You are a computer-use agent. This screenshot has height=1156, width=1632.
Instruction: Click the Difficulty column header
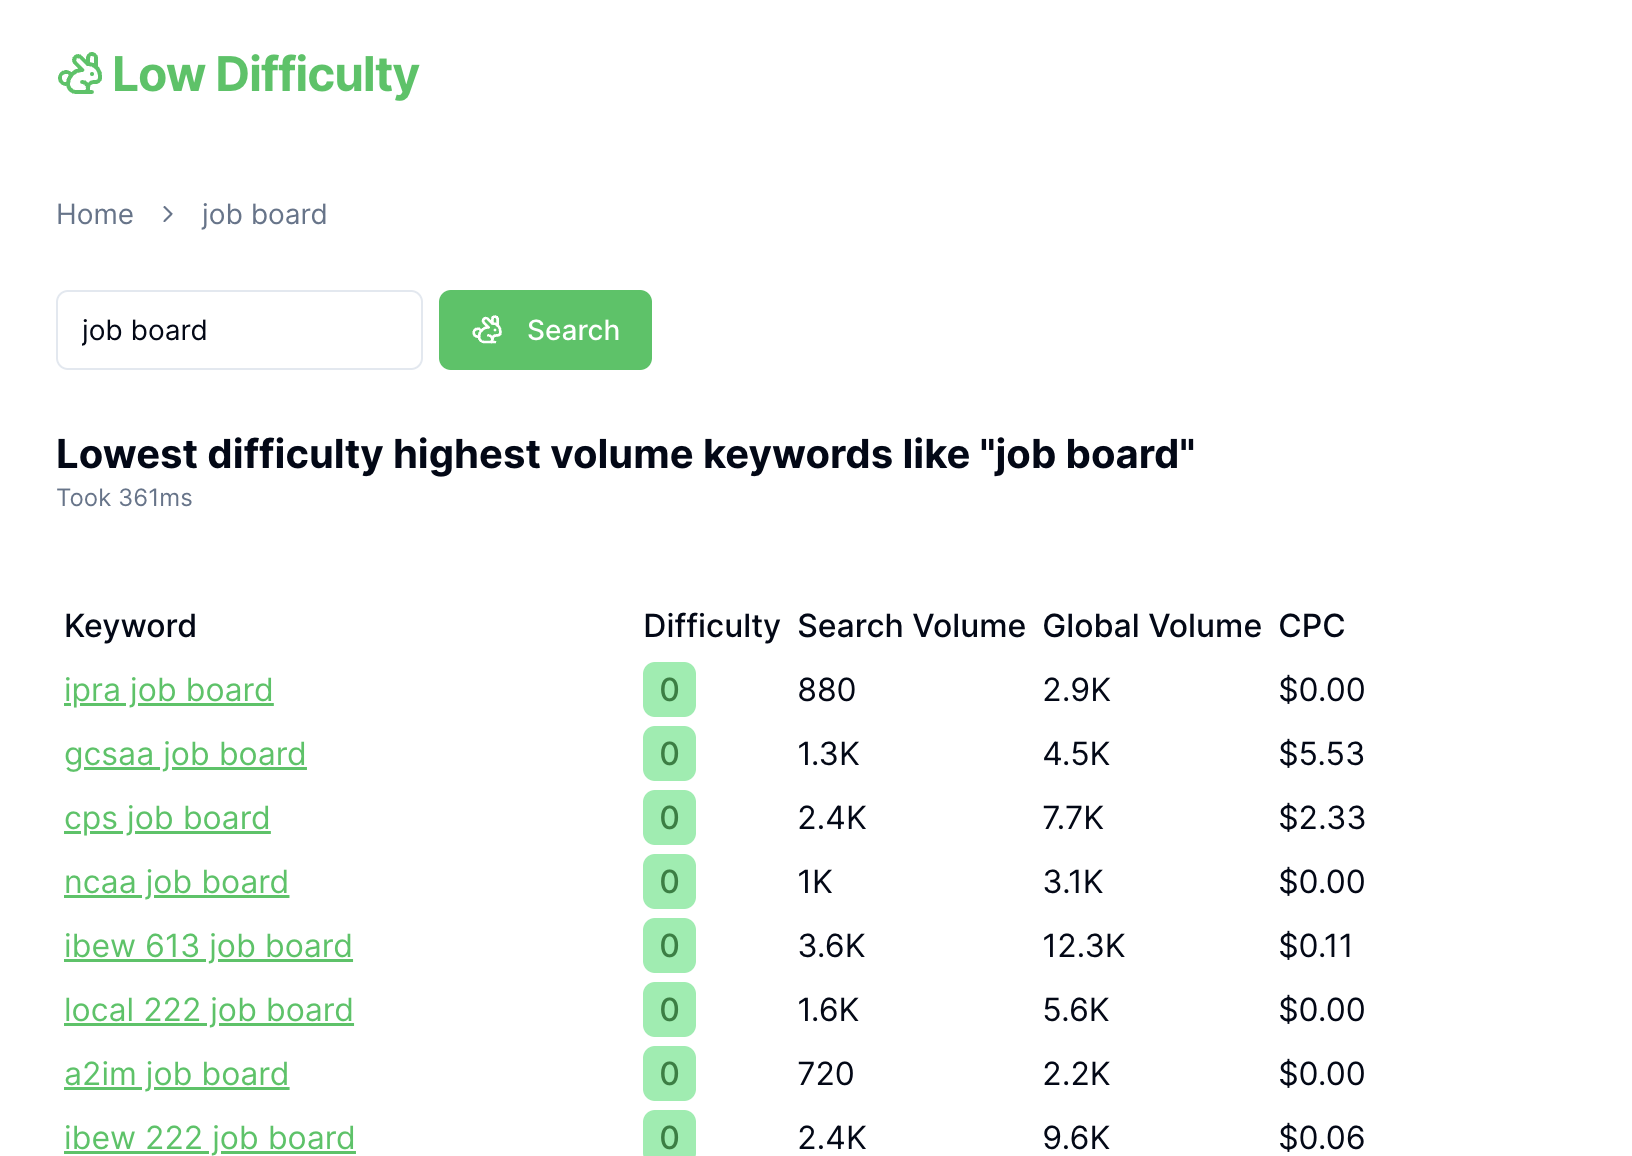(711, 626)
